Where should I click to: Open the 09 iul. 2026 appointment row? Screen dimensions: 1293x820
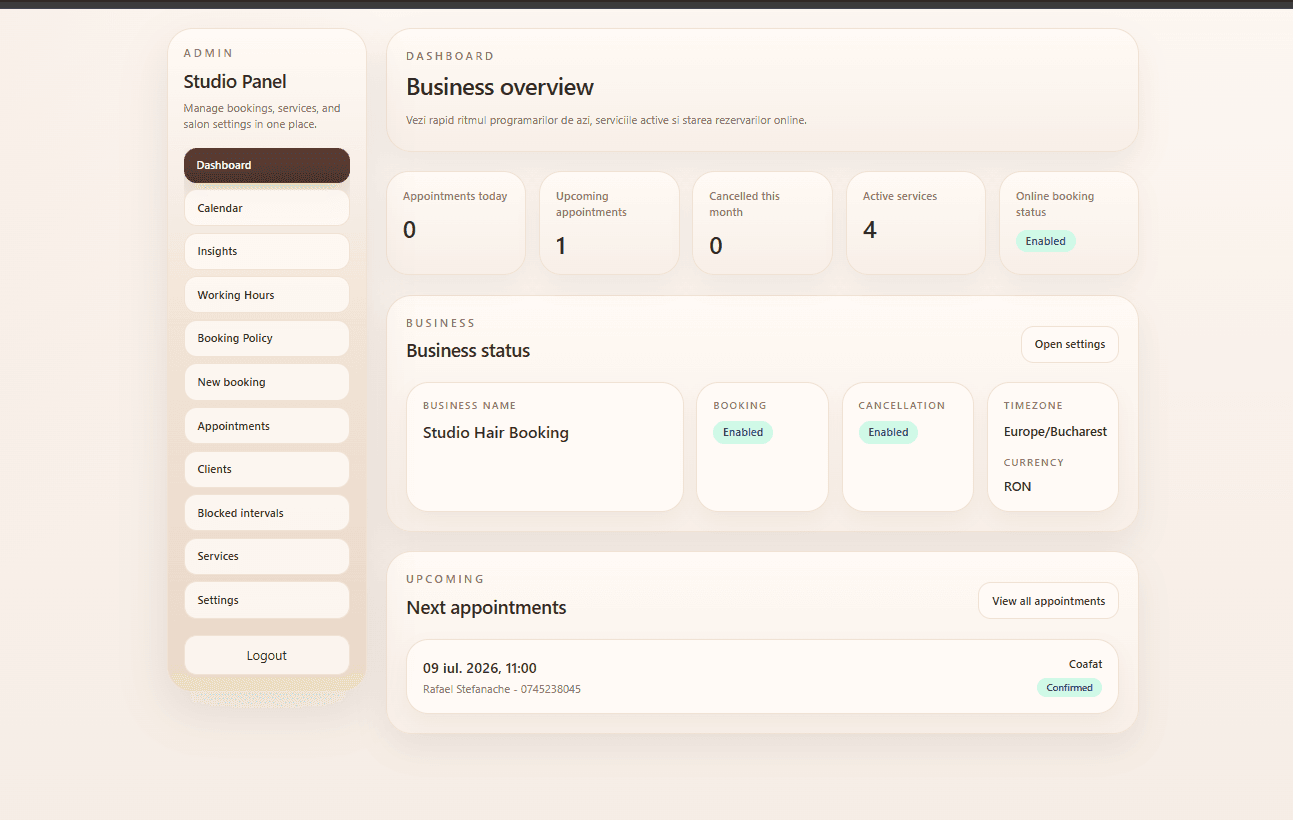tap(762, 677)
